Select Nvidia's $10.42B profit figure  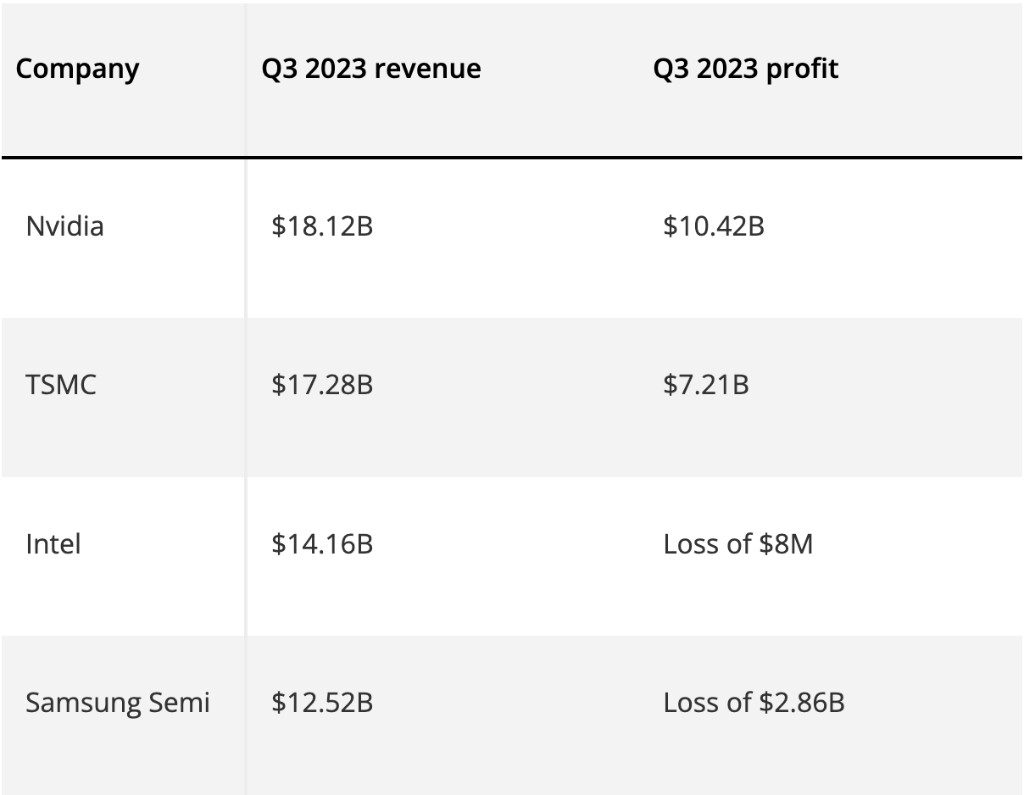[x=713, y=226]
